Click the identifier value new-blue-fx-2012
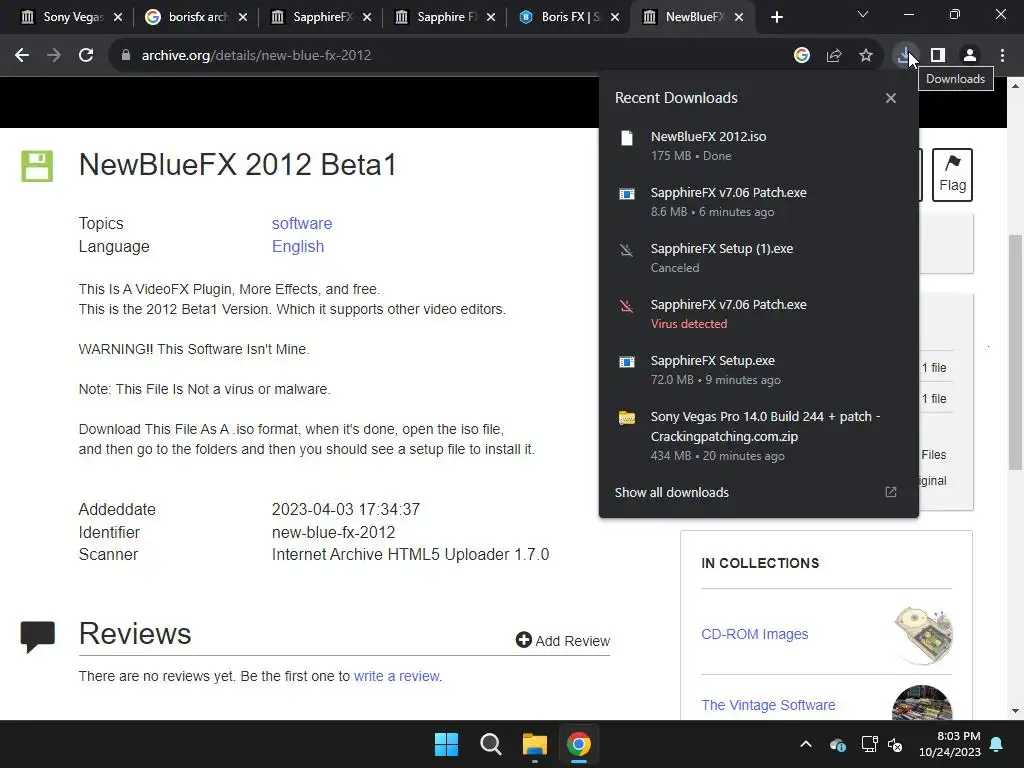Image resolution: width=1024 pixels, height=768 pixels. tap(333, 532)
